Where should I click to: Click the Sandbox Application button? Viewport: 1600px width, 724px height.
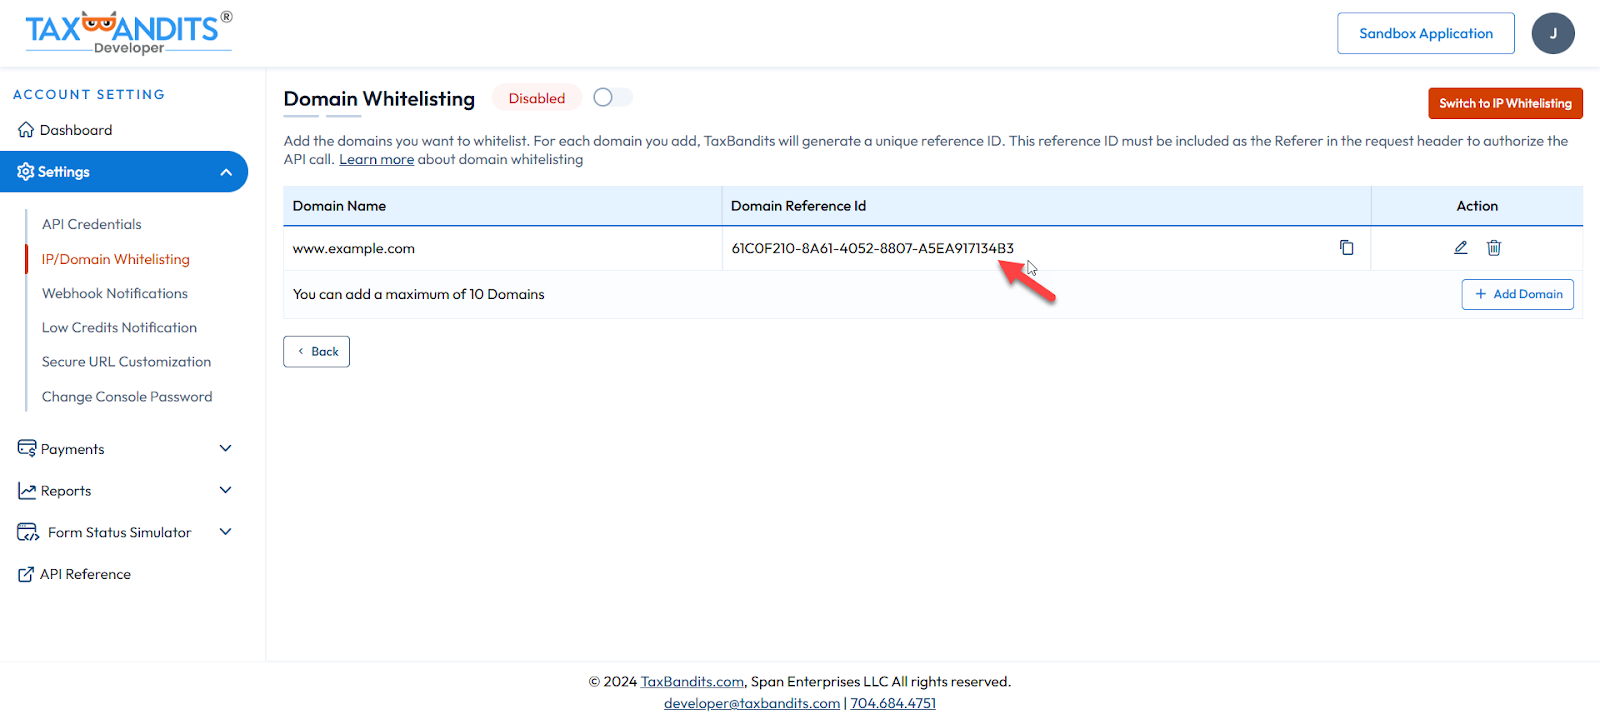click(1426, 33)
